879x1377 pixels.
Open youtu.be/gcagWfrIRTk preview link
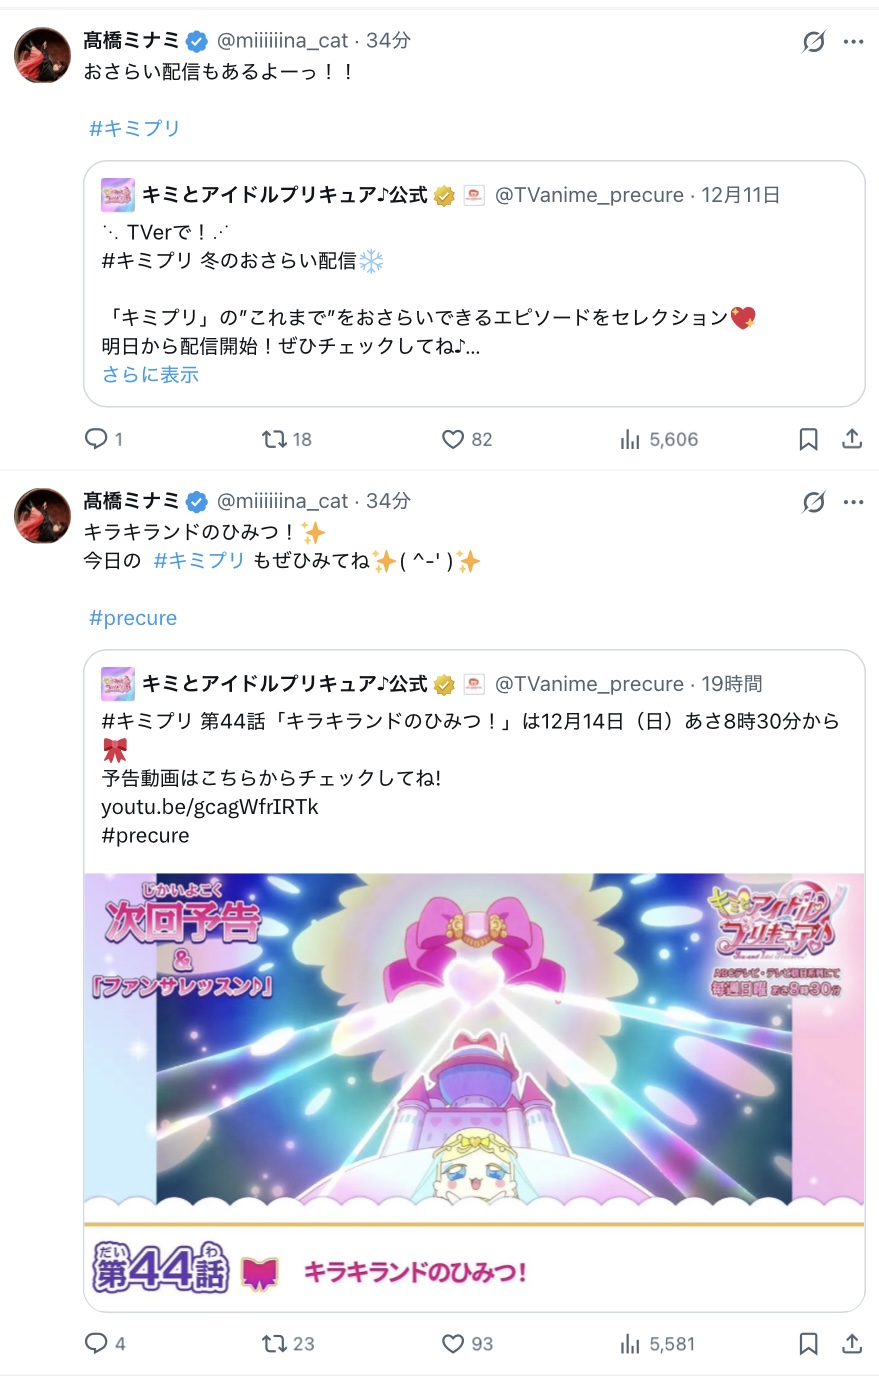[210, 807]
